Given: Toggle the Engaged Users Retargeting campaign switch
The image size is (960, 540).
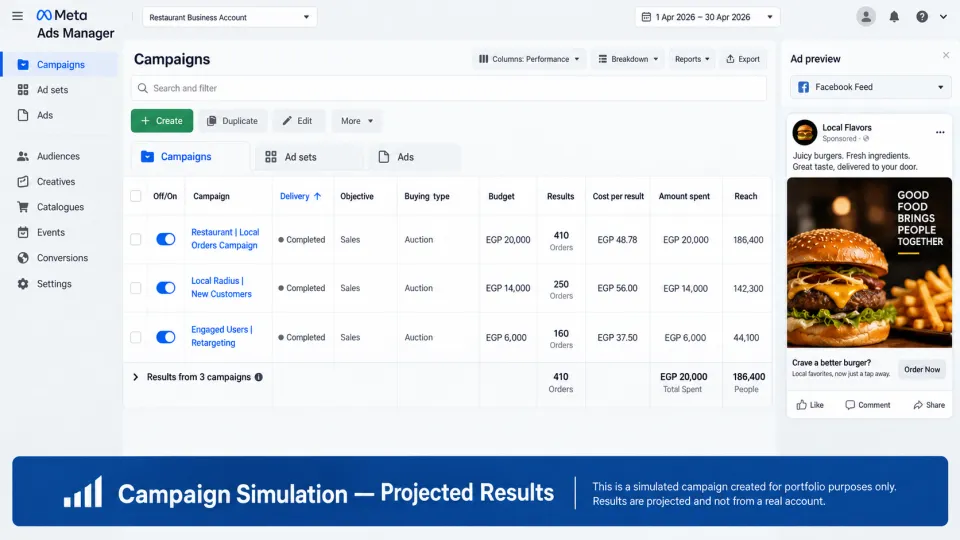Looking at the screenshot, I should [165, 337].
